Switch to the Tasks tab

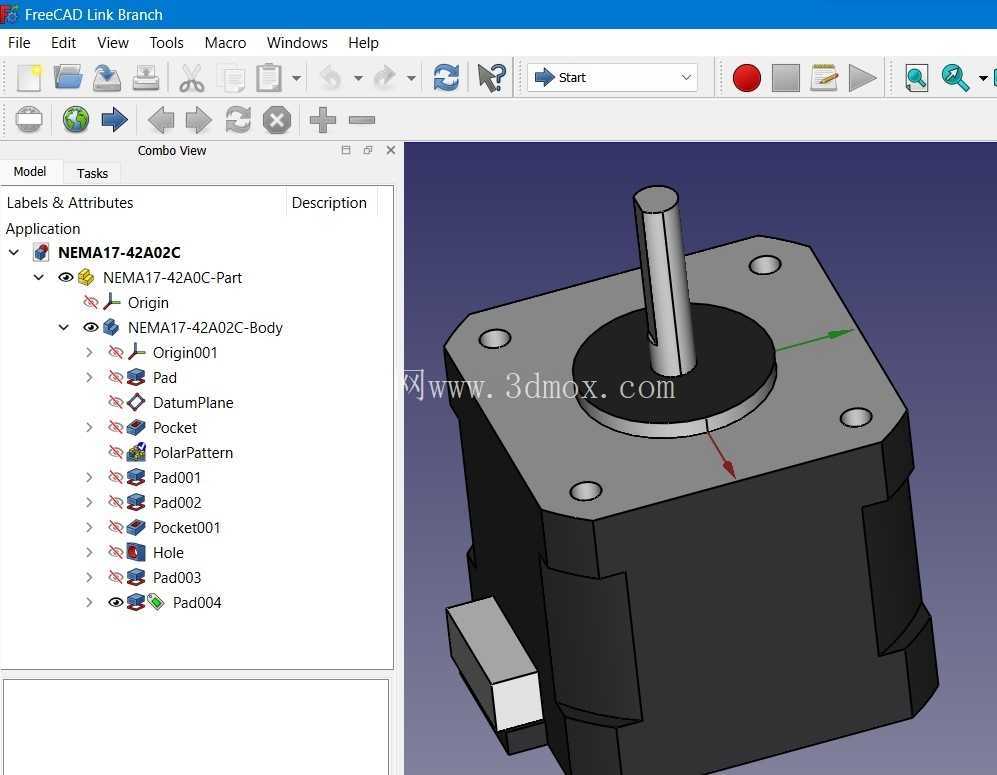92,173
